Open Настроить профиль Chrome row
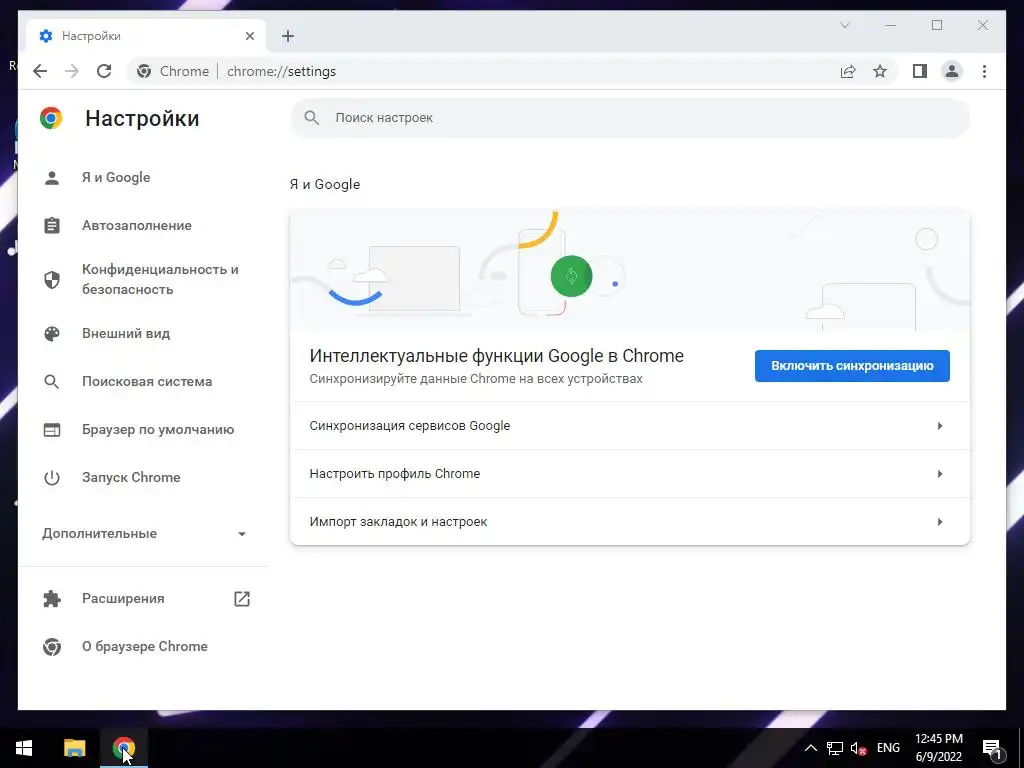The width and height of the screenshot is (1024, 768). coord(630,473)
